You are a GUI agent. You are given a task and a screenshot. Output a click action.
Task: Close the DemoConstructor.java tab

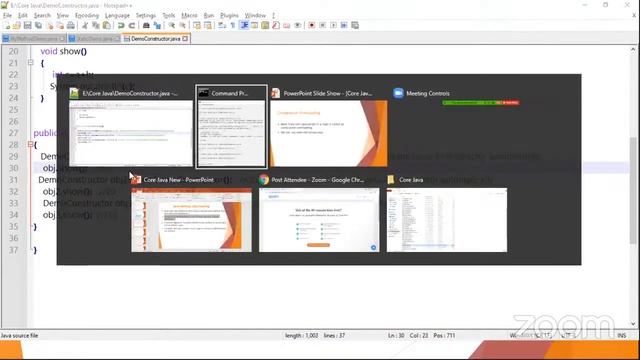point(185,39)
